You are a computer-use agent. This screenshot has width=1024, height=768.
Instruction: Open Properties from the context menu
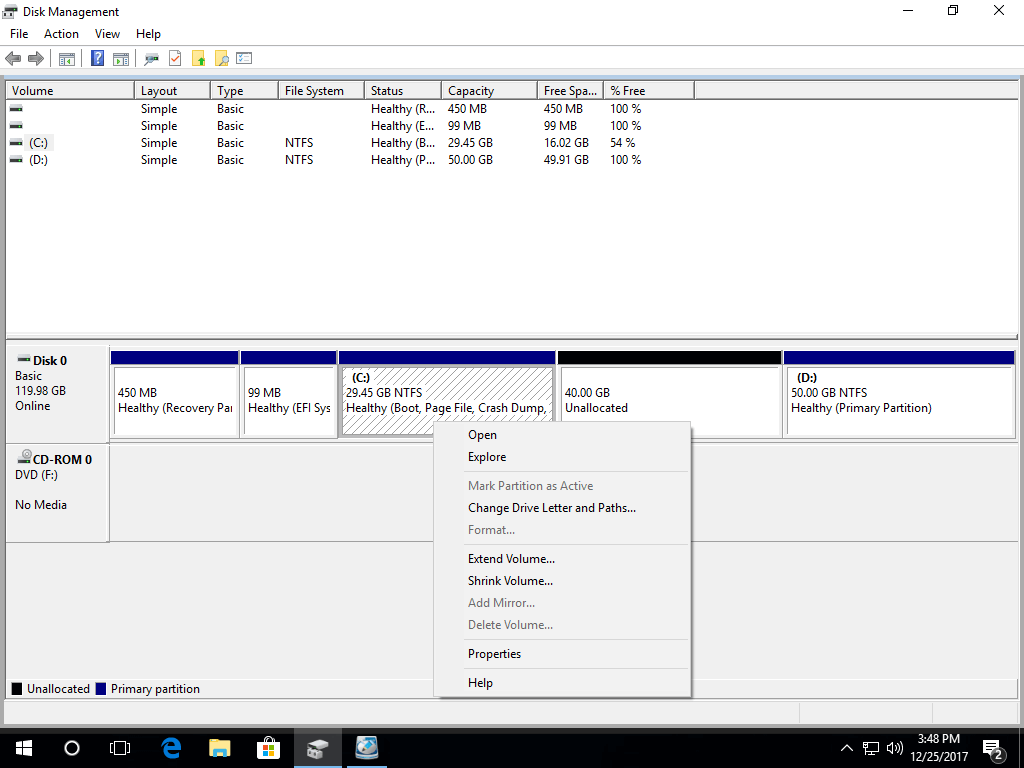coord(494,654)
